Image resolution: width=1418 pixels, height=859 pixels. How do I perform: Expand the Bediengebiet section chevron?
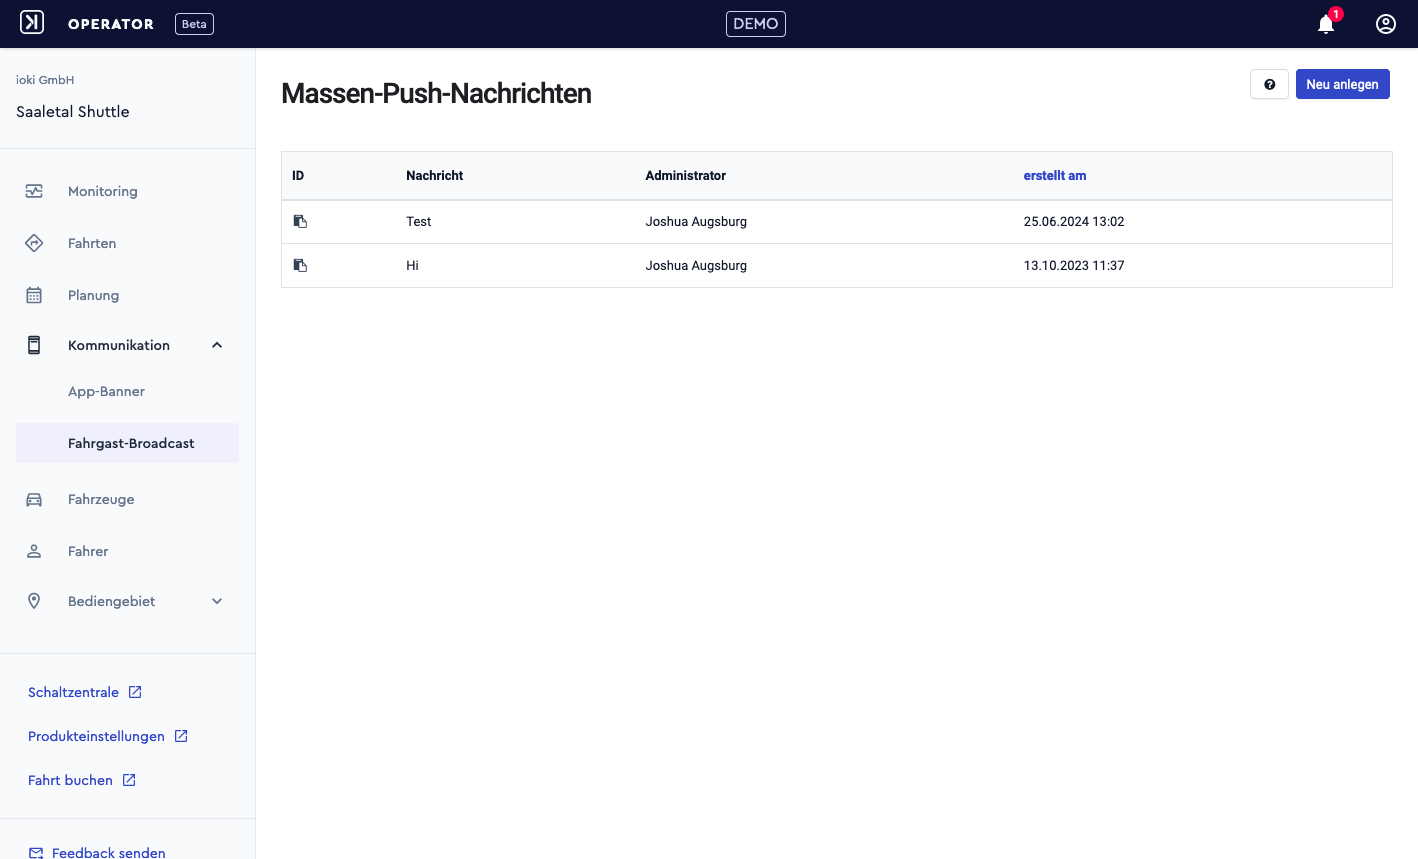217,601
